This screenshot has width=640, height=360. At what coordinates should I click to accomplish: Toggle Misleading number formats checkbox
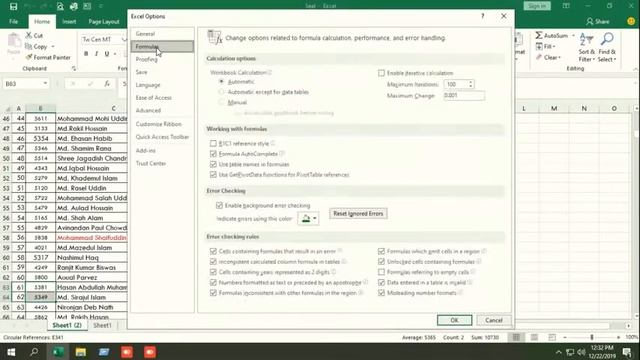click(381, 293)
